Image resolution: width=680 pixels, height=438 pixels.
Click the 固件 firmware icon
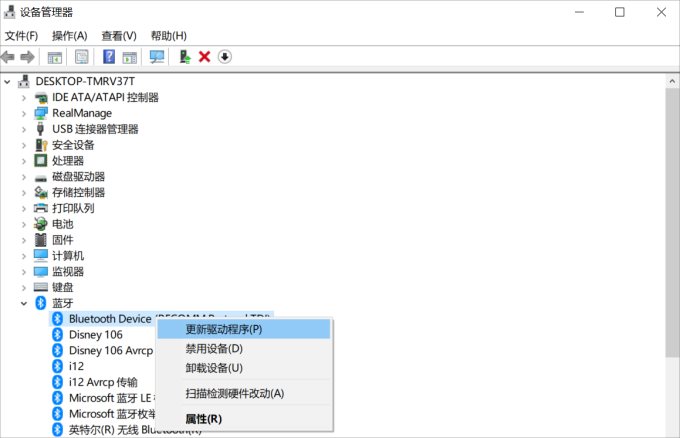[x=41, y=240]
